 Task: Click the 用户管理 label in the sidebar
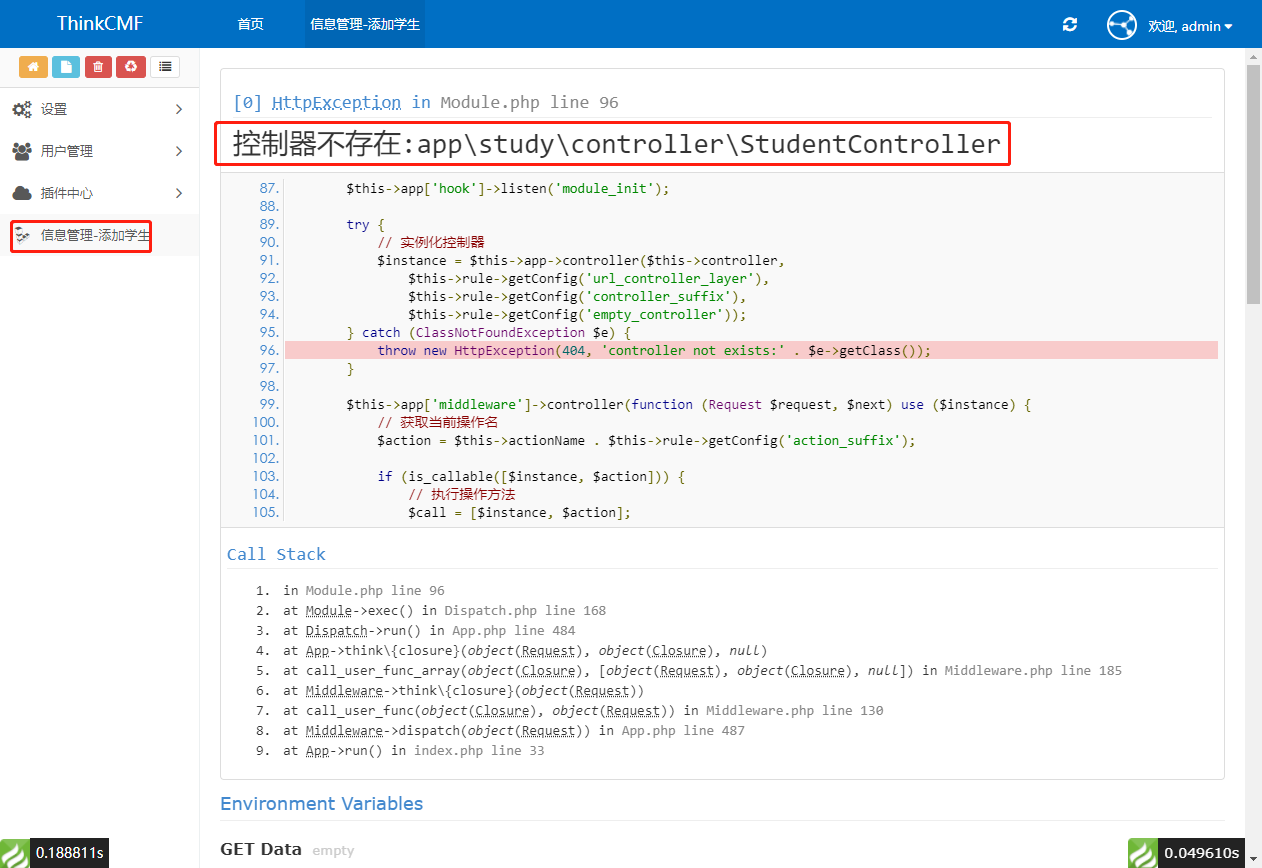67,151
